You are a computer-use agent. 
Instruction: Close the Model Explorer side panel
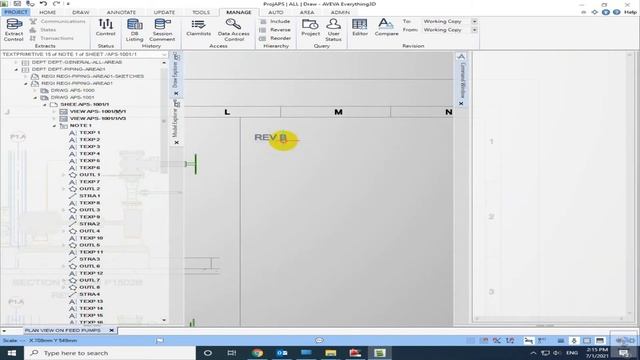tap(176, 142)
